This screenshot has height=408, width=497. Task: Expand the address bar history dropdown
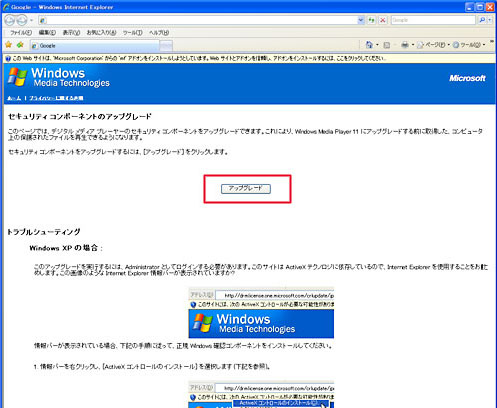point(361,20)
